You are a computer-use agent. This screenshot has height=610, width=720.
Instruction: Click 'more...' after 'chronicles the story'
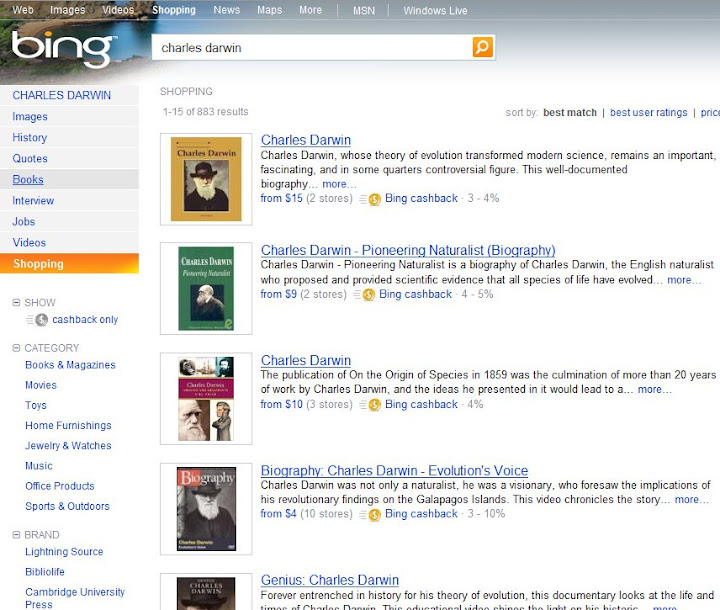coord(692,500)
